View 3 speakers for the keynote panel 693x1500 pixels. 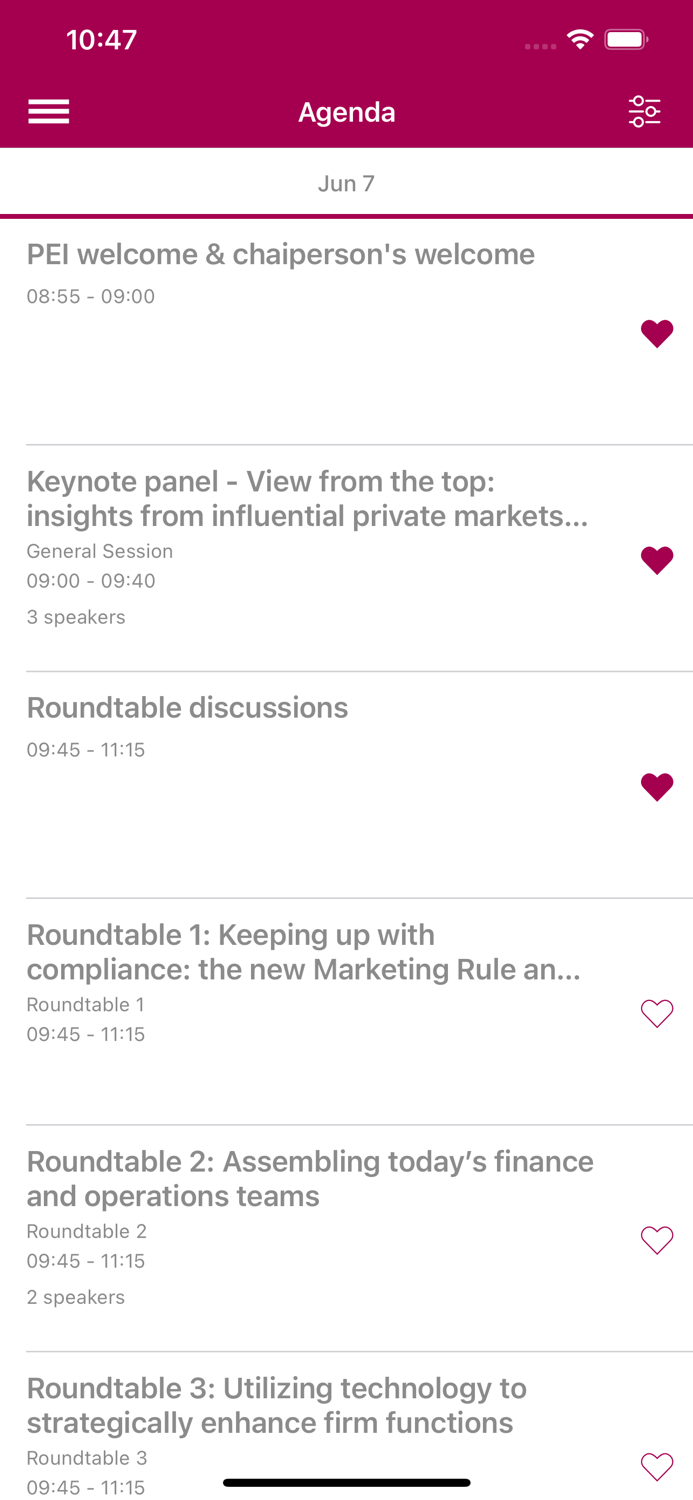click(x=76, y=617)
